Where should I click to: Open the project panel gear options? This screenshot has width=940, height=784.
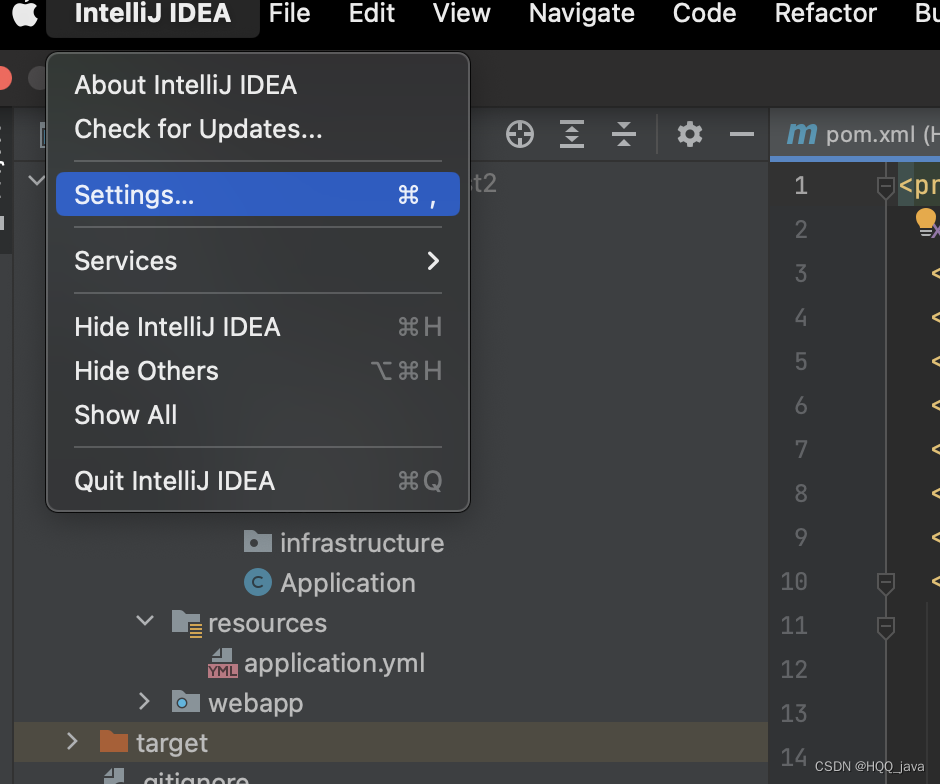pos(690,134)
